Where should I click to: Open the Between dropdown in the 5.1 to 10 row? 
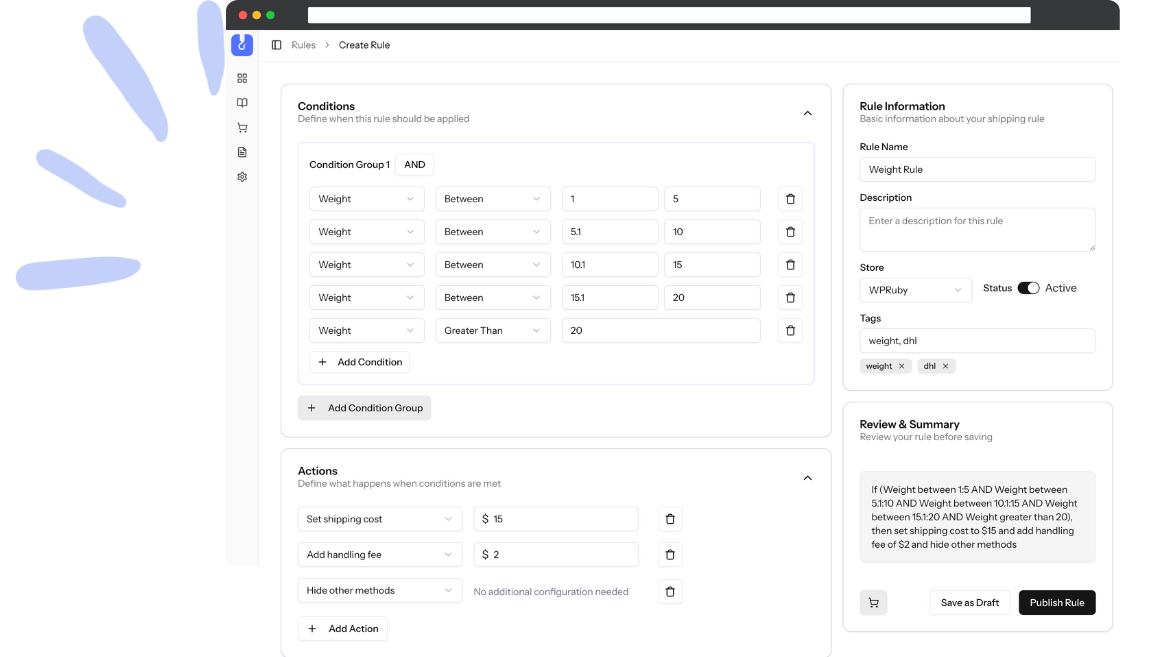tap(493, 231)
